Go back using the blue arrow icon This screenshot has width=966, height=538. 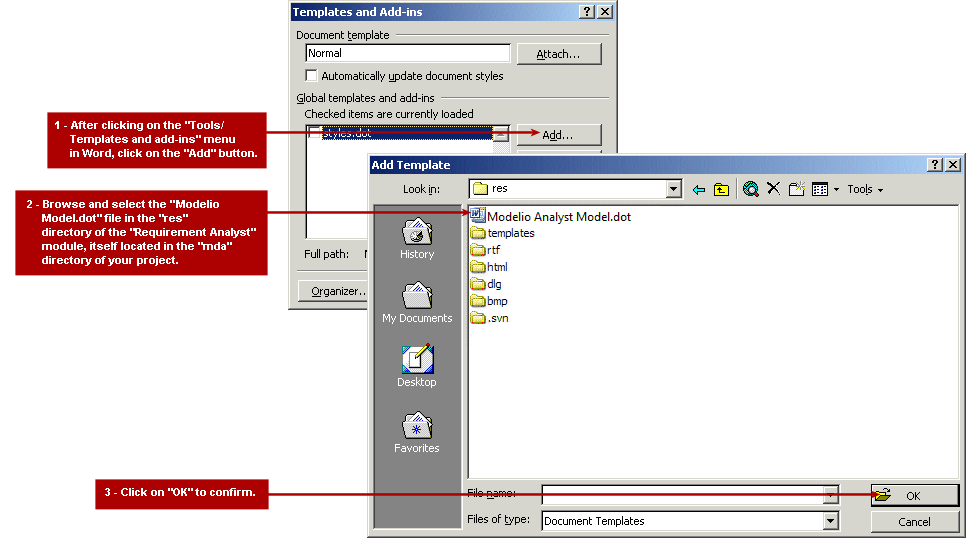699,190
